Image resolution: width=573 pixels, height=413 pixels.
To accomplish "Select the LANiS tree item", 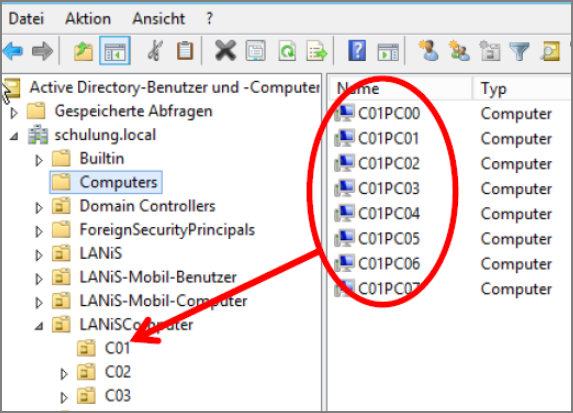I will 101,253.
